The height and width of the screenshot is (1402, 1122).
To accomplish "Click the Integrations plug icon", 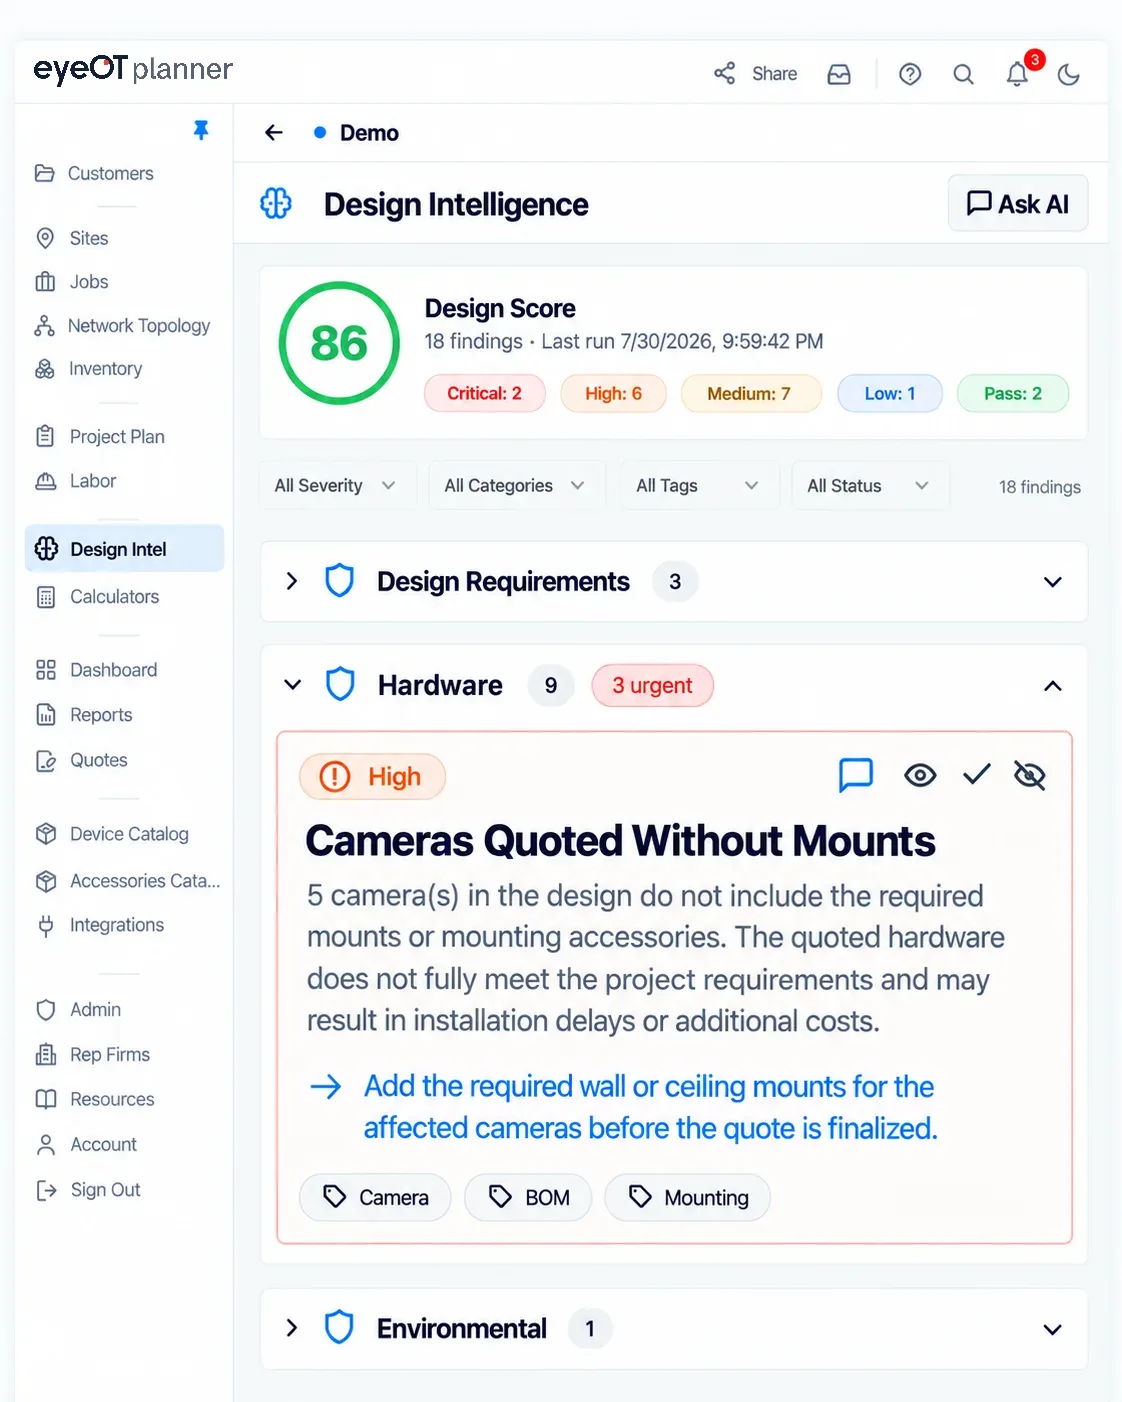I will point(46,925).
